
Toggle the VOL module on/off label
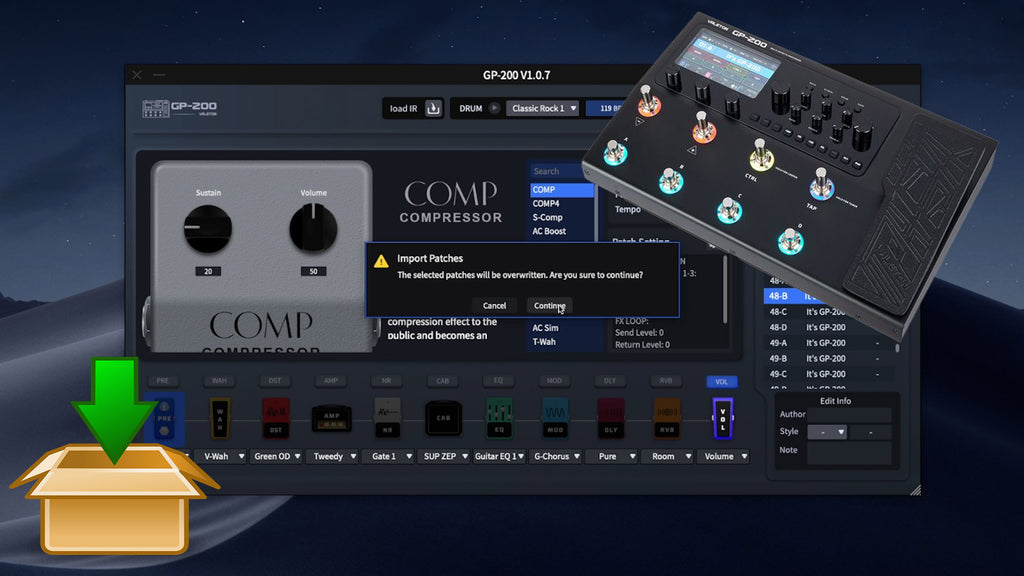pos(721,381)
